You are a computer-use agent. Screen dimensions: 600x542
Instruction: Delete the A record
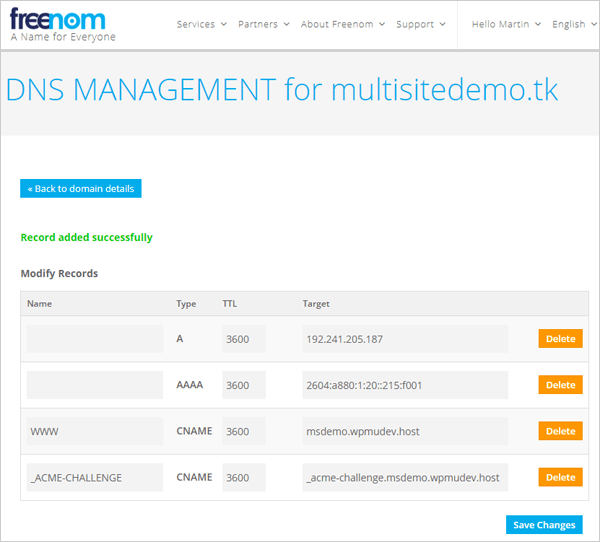(x=560, y=339)
